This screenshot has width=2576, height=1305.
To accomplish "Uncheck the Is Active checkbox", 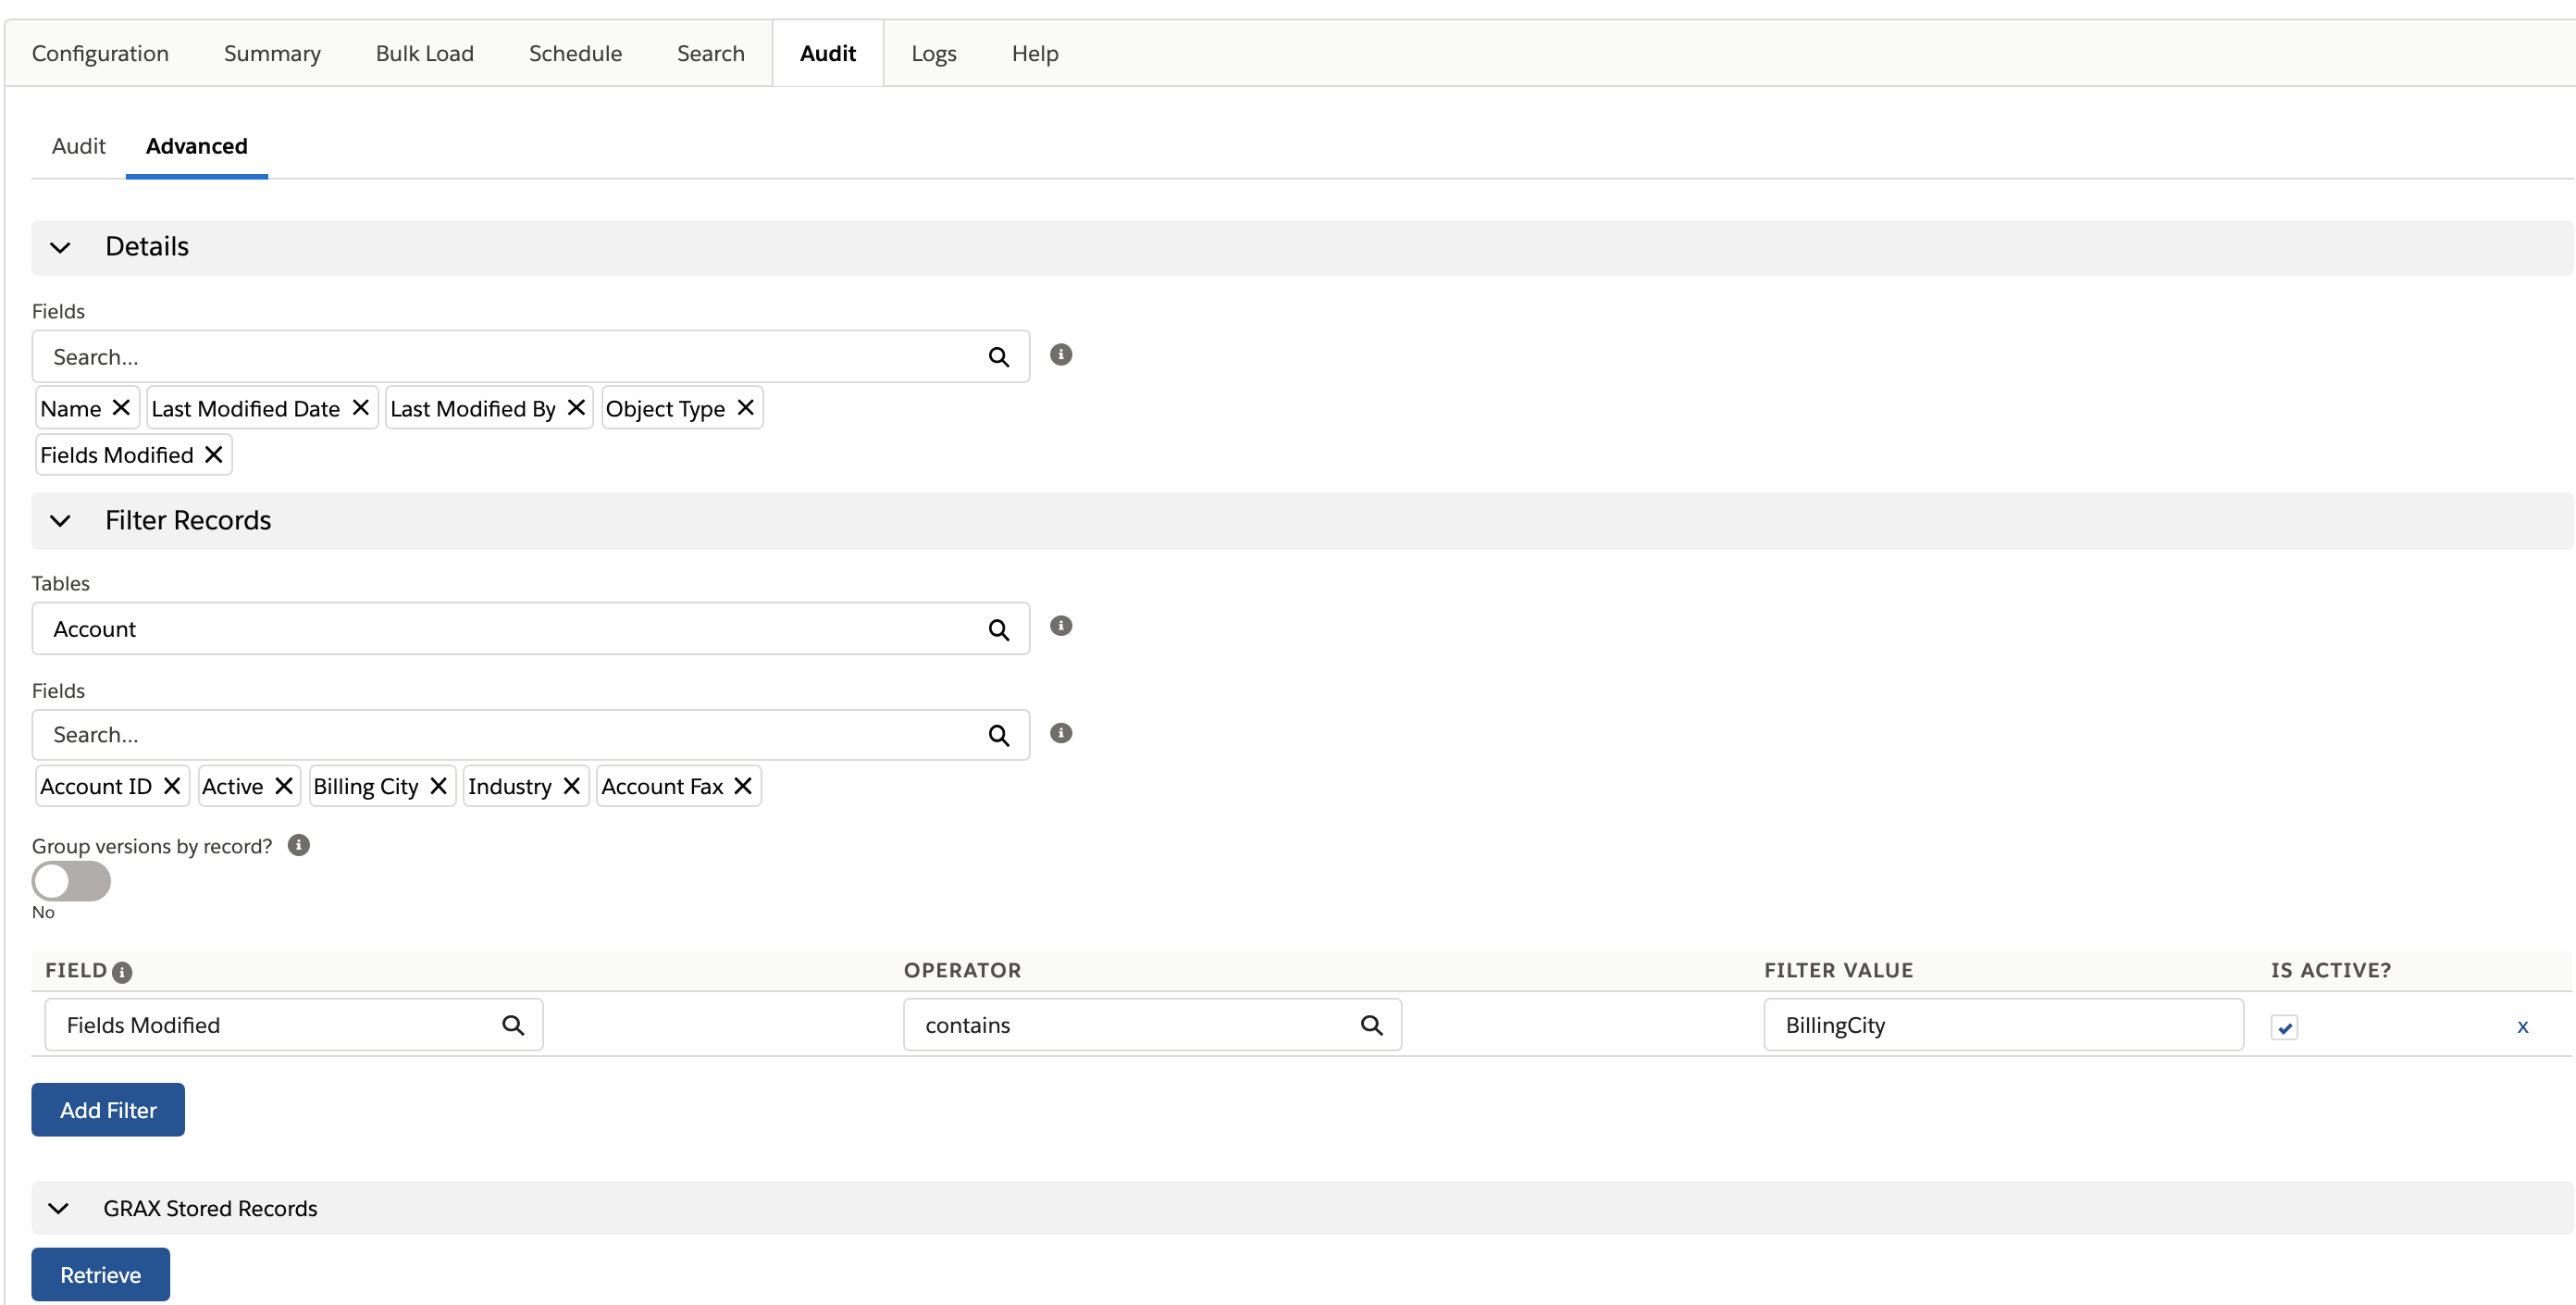I will click(2284, 1027).
